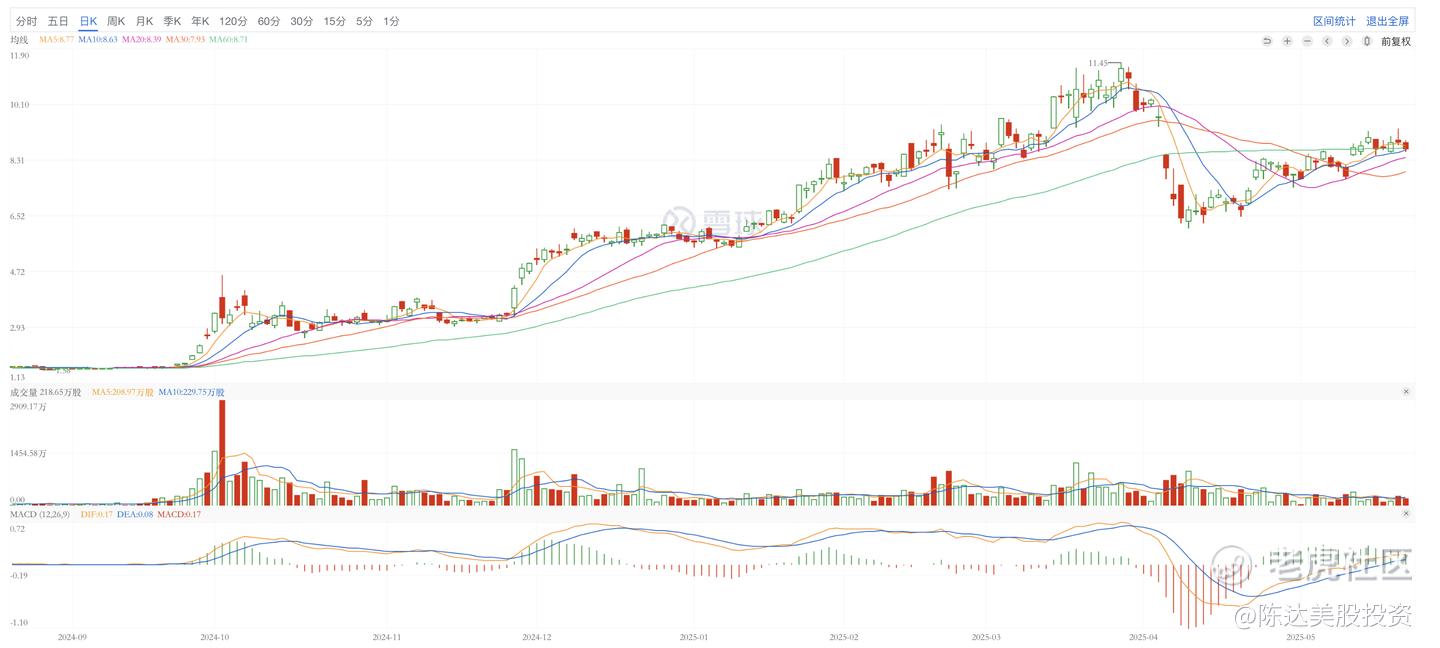Click the 2025-01 date axis label
This screenshot has height=648, width=1440.
coord(694,636)
